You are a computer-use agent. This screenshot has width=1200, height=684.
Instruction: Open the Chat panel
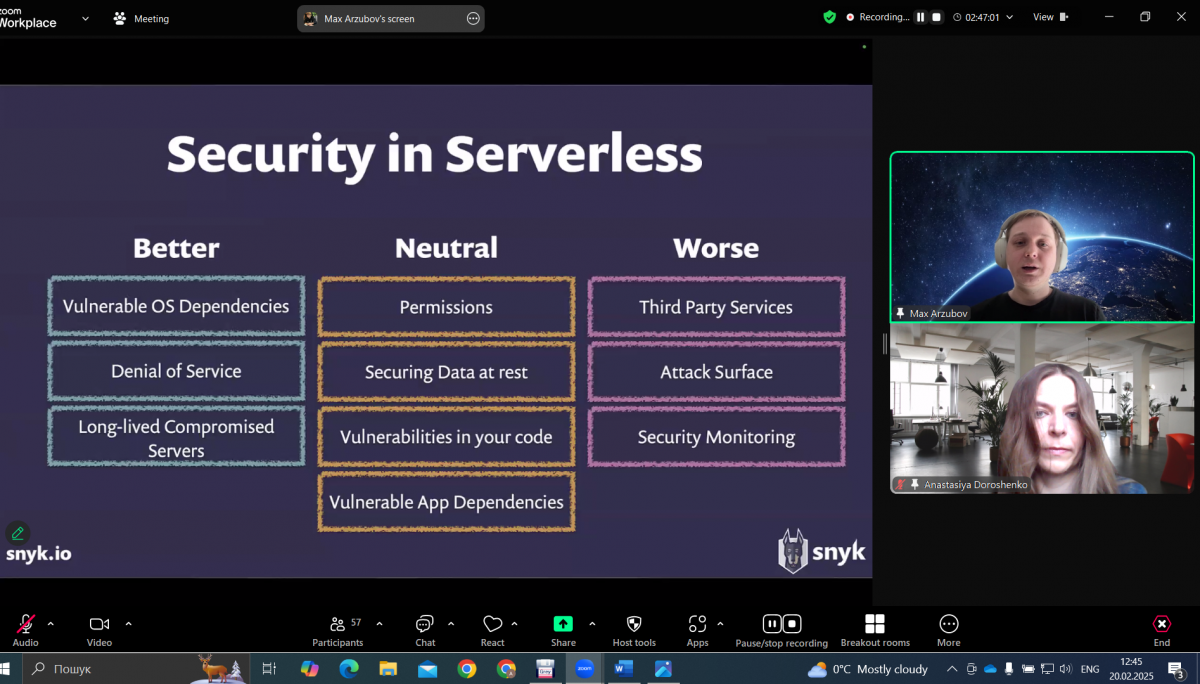tap(425, 624)
